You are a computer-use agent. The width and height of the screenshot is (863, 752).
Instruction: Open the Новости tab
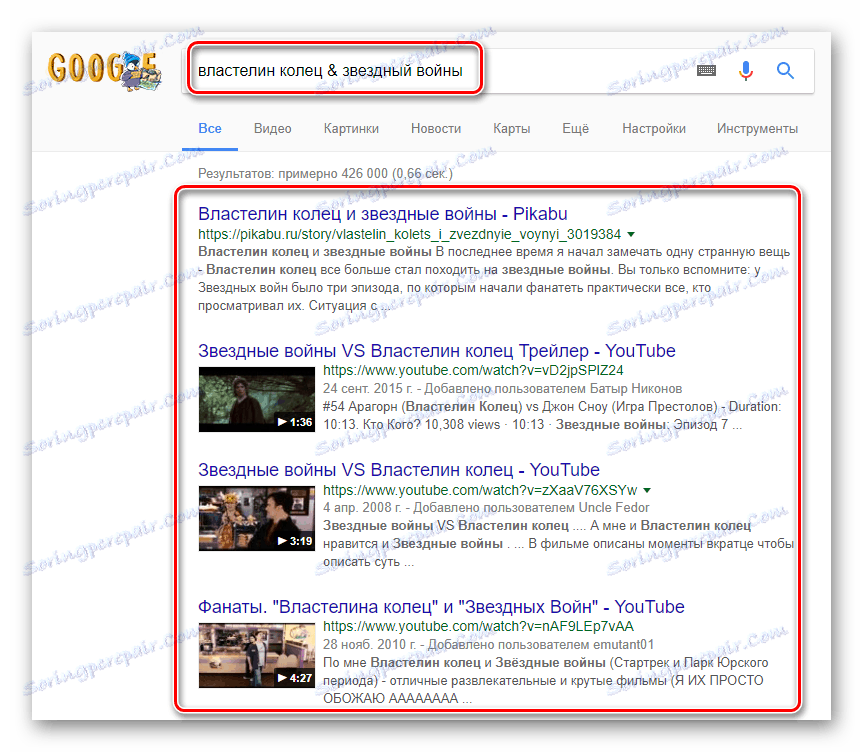[x=436, y=129]
